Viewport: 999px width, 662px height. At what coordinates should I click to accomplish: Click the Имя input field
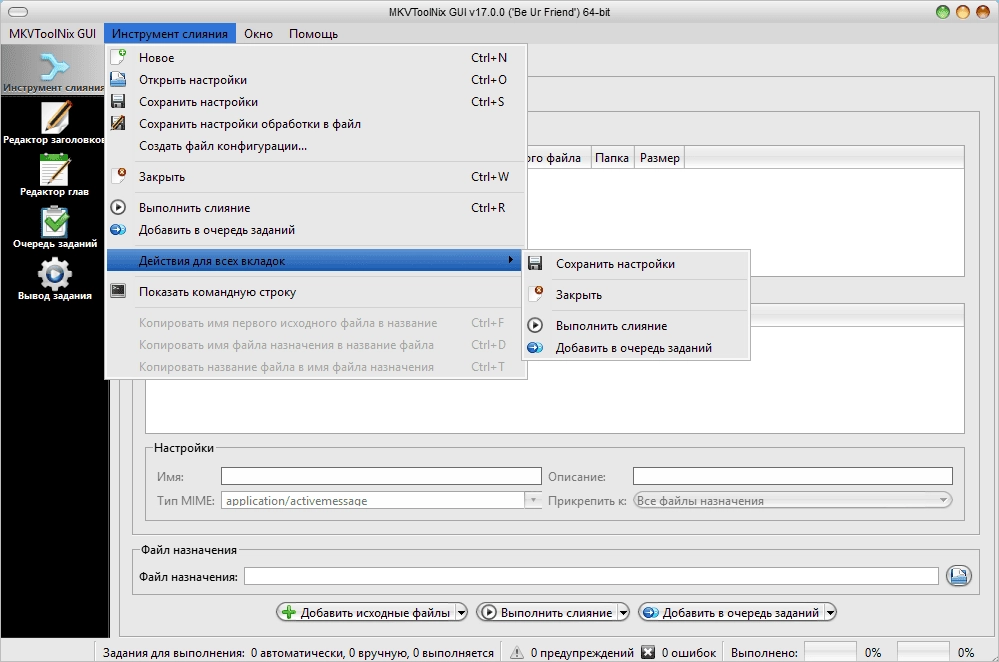click(x=381, y=476)
